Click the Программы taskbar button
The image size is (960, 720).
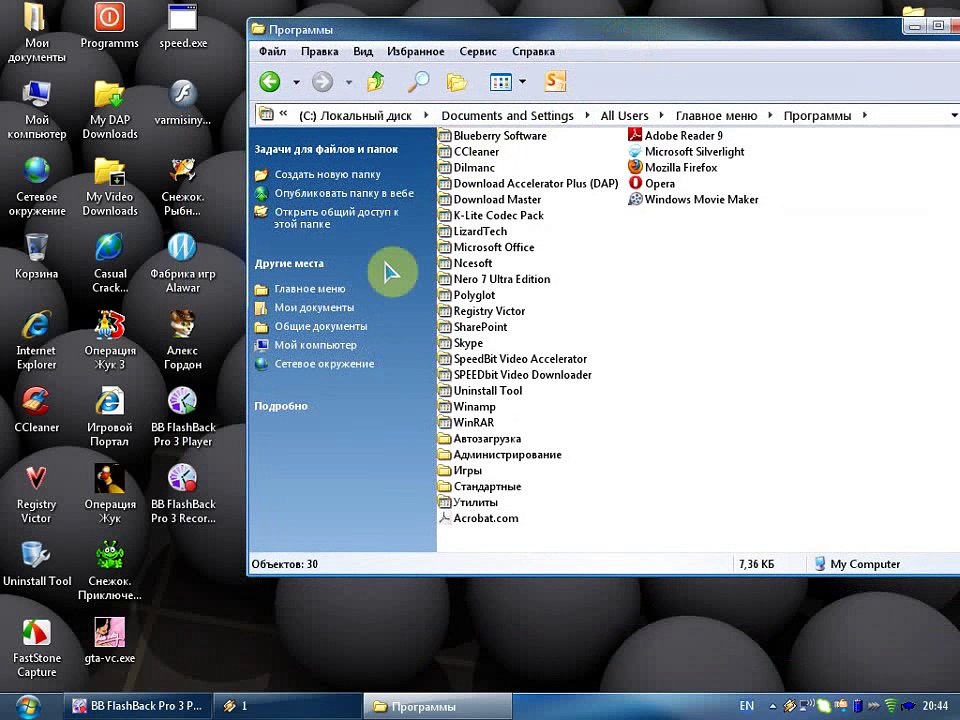pos(438,706)
